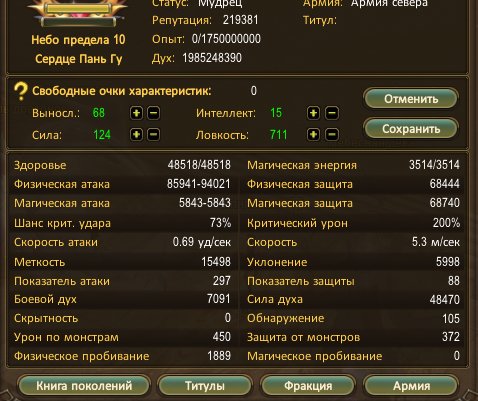Decrease Ловкость with the minus icon
This screenshot has height=401, width=478.
[x=332, y=135]
